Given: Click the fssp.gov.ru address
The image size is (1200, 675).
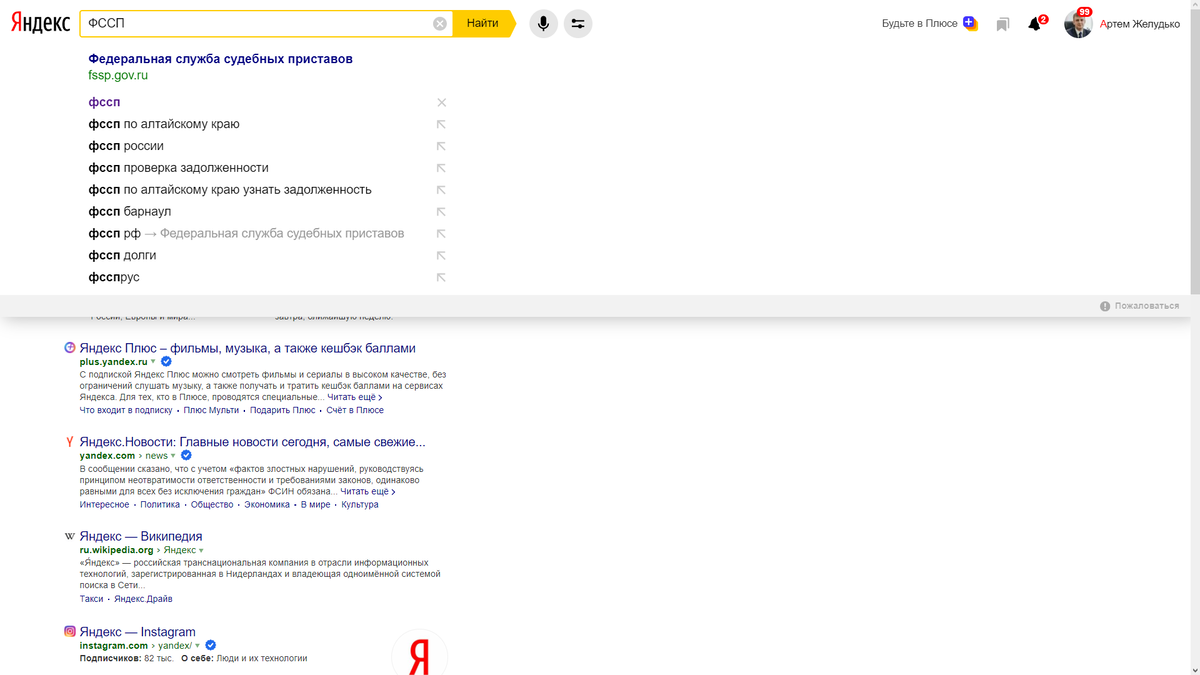Looking at the screenshot, I should click(118, 75).
